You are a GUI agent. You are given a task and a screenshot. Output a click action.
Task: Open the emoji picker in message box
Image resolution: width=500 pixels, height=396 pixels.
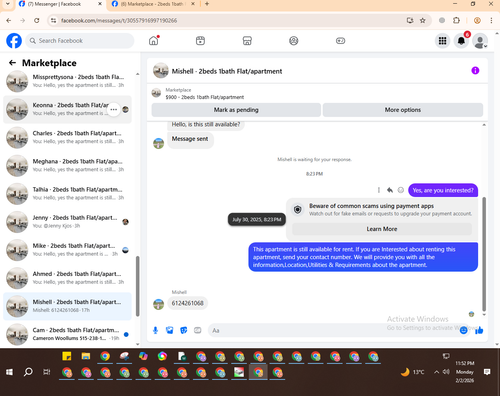[x=464, y=330]
